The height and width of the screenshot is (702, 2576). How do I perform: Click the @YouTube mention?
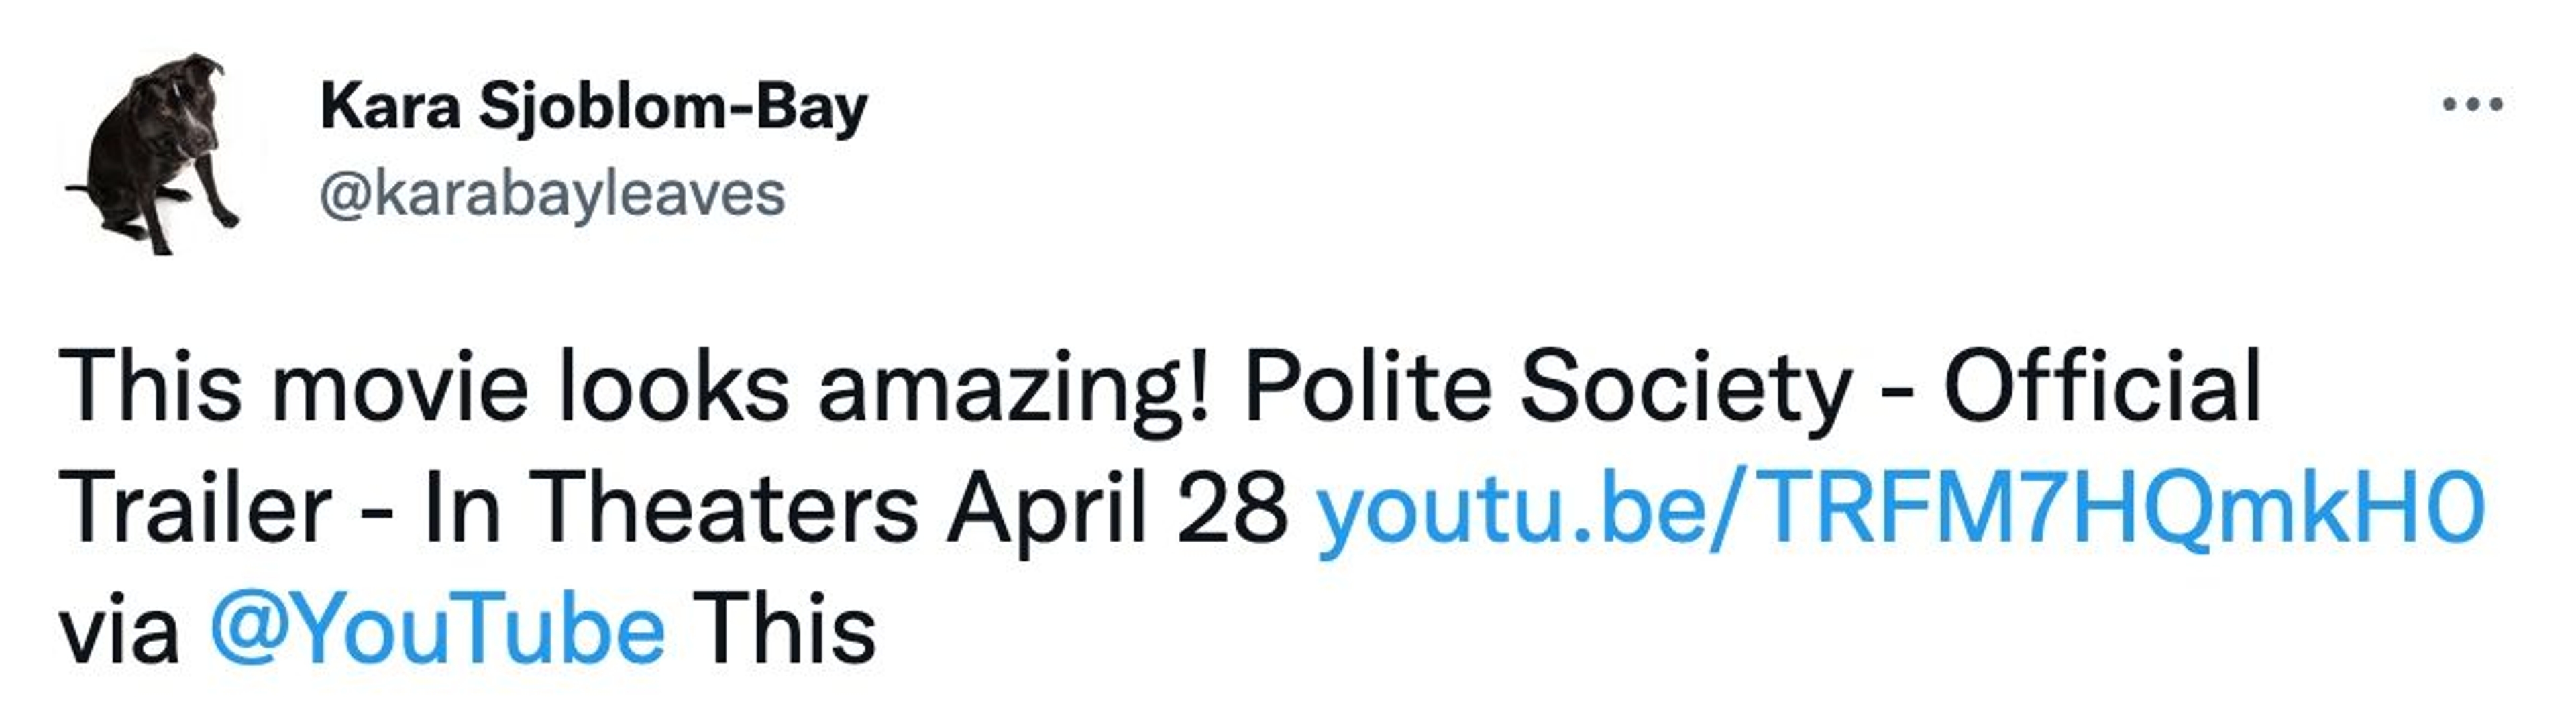[x=438, y=630]
